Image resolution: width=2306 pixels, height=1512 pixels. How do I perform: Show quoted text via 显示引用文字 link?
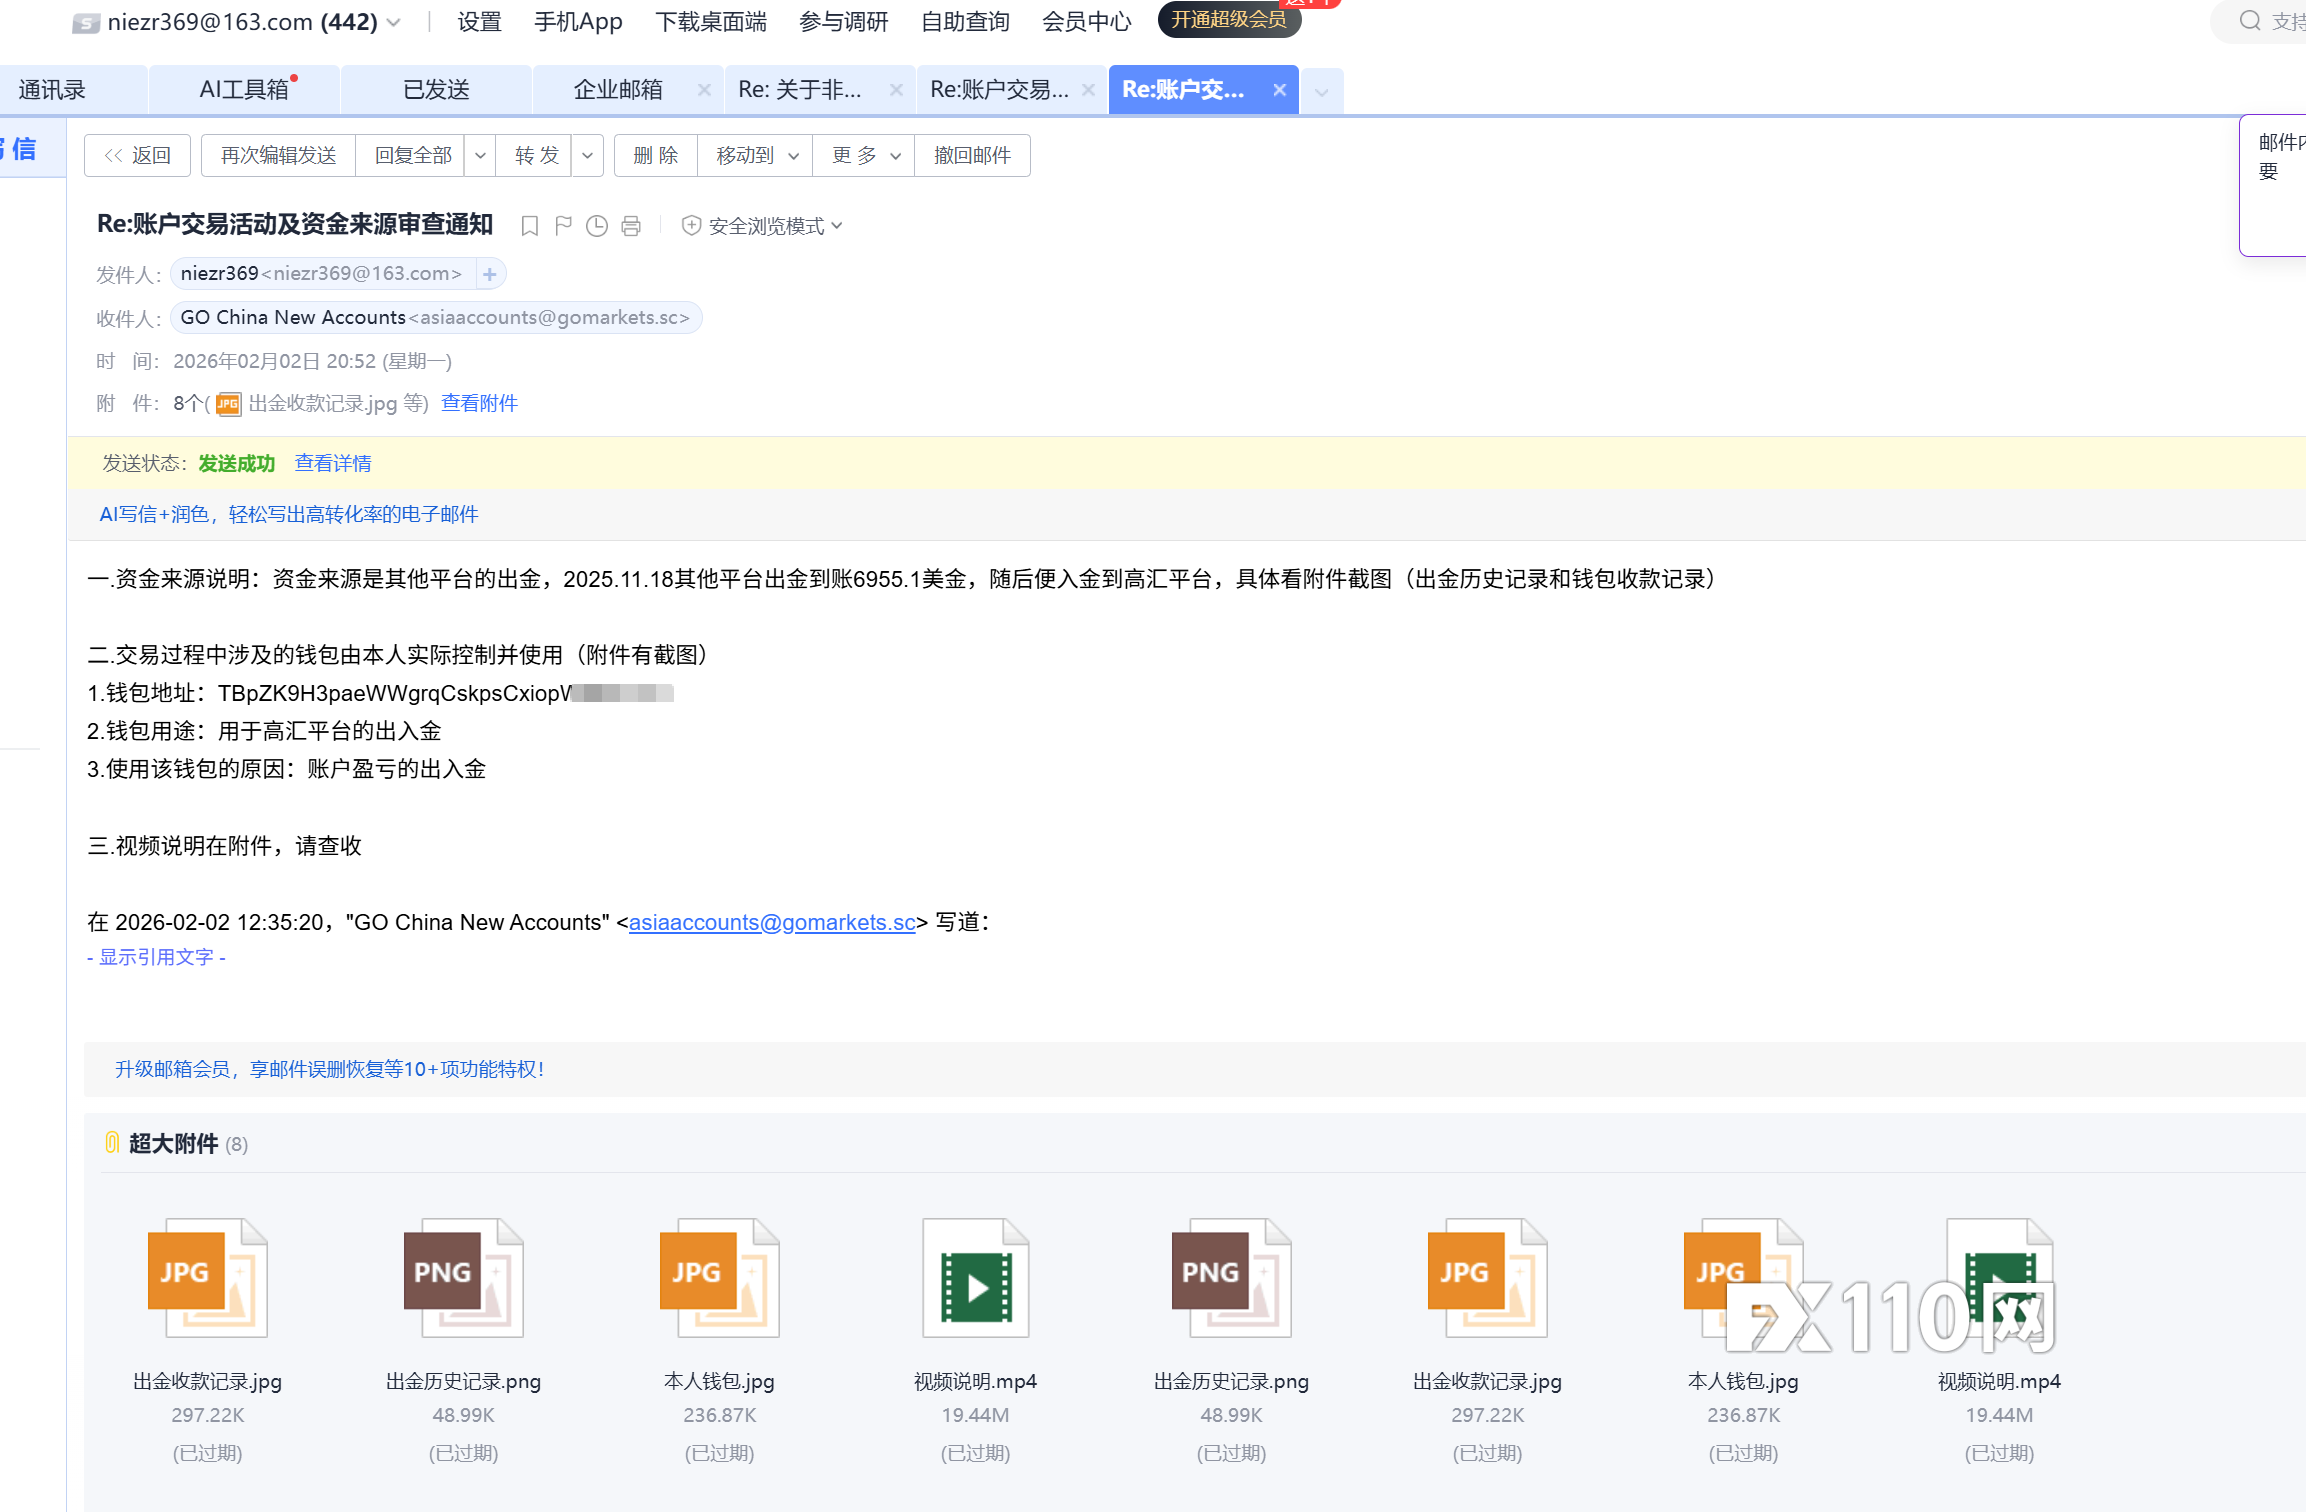point(157,957)
